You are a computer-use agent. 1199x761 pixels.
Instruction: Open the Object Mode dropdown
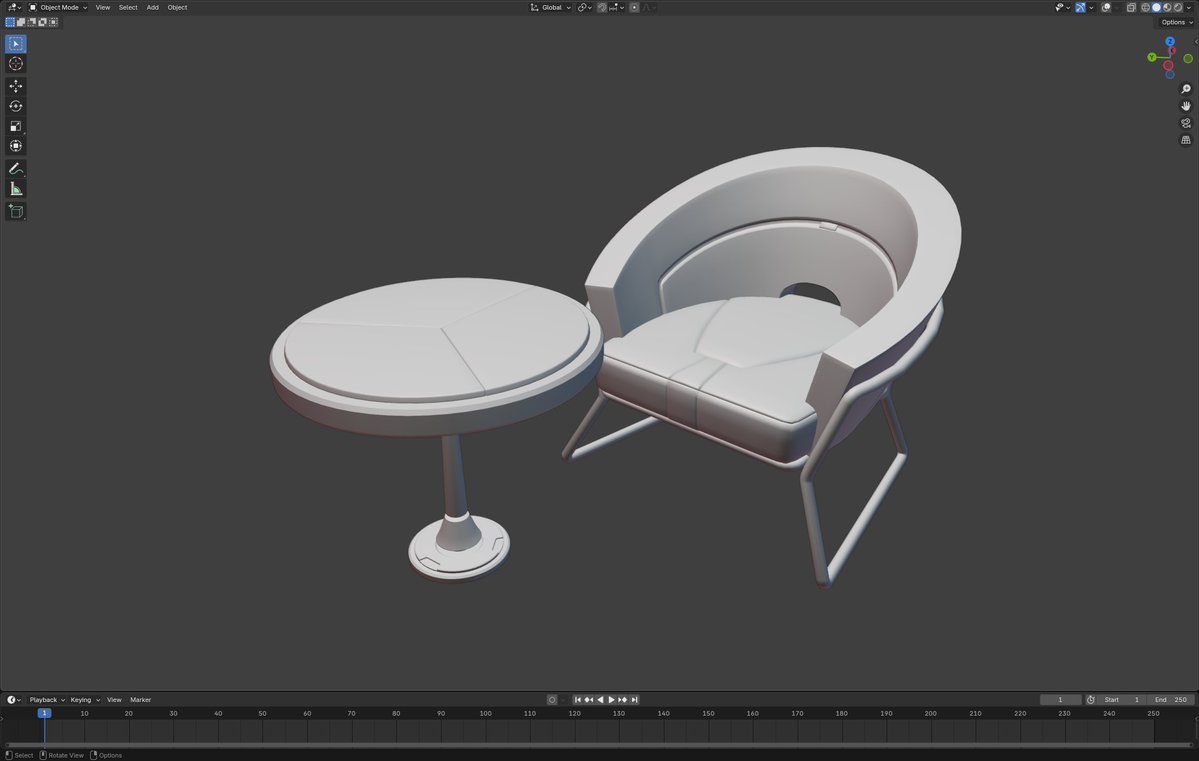[x=60, y=7]
